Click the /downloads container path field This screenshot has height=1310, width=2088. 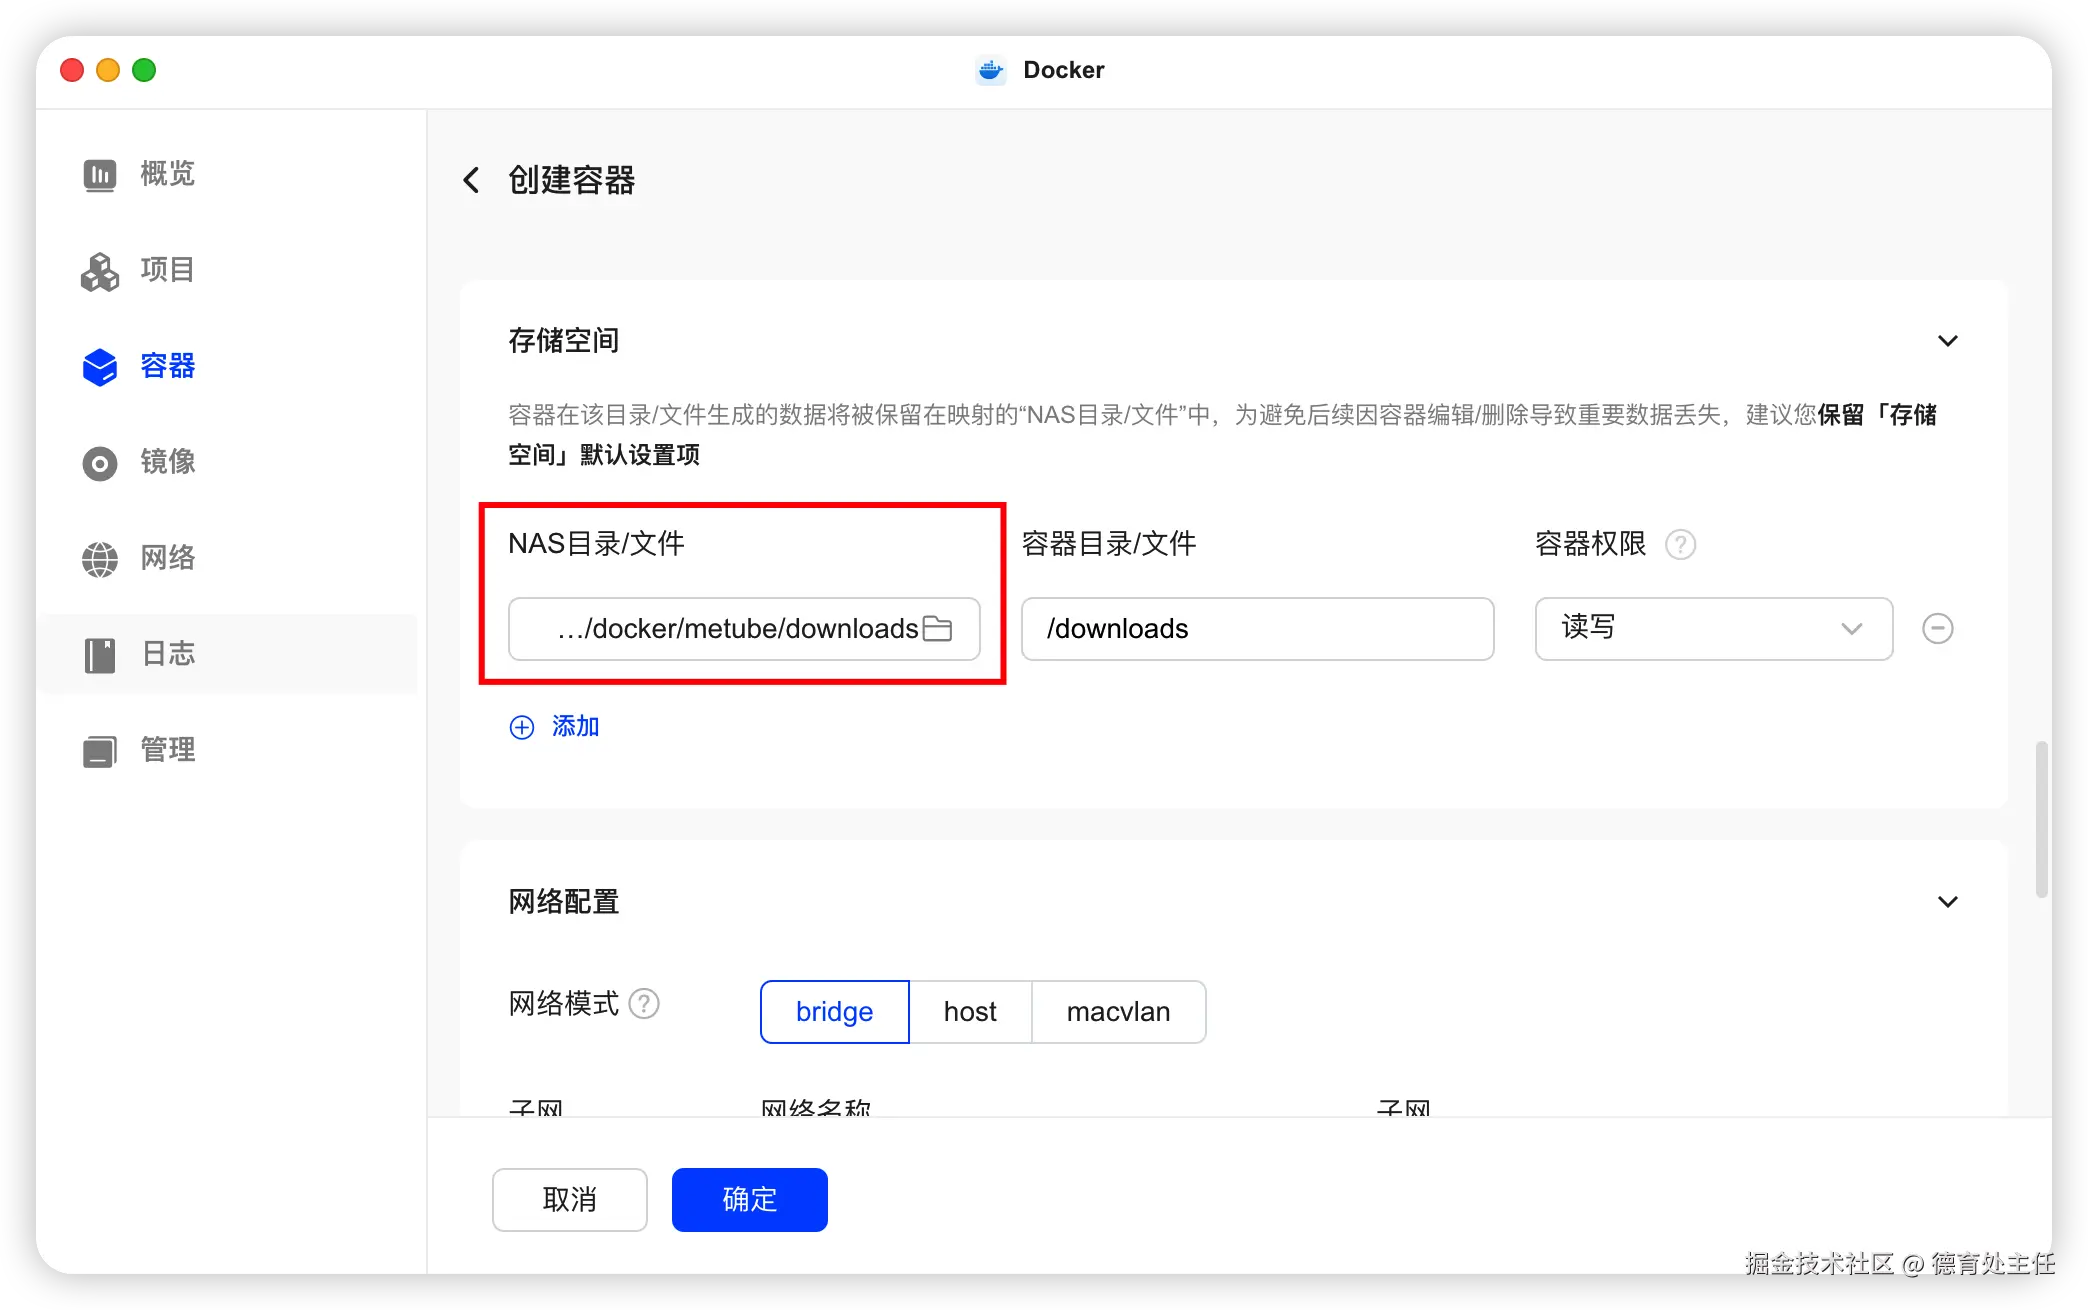click(x=1257, y=629)
